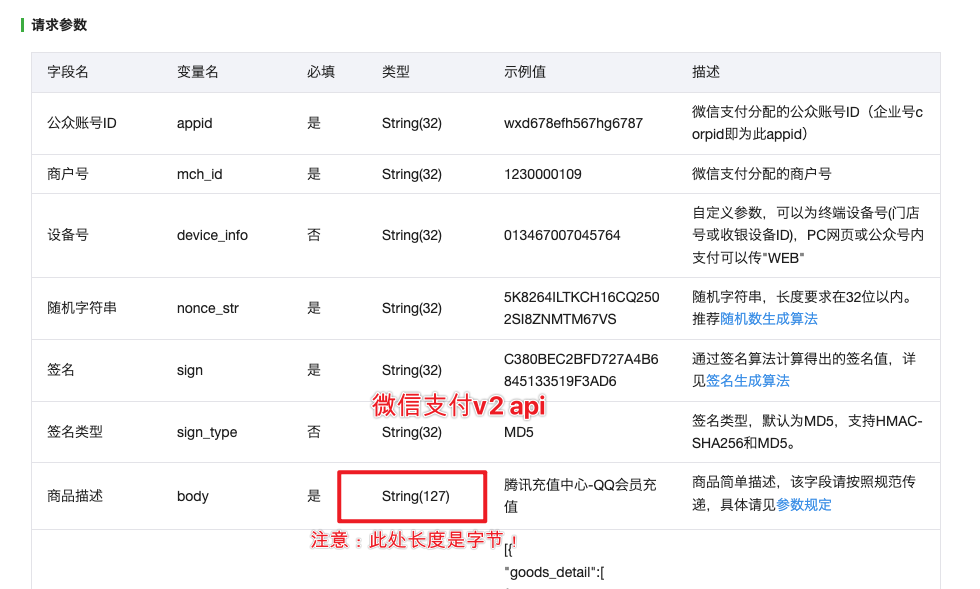Select the example value 013467007045764
Screen dimensions: 980x589
pos(562,235)
